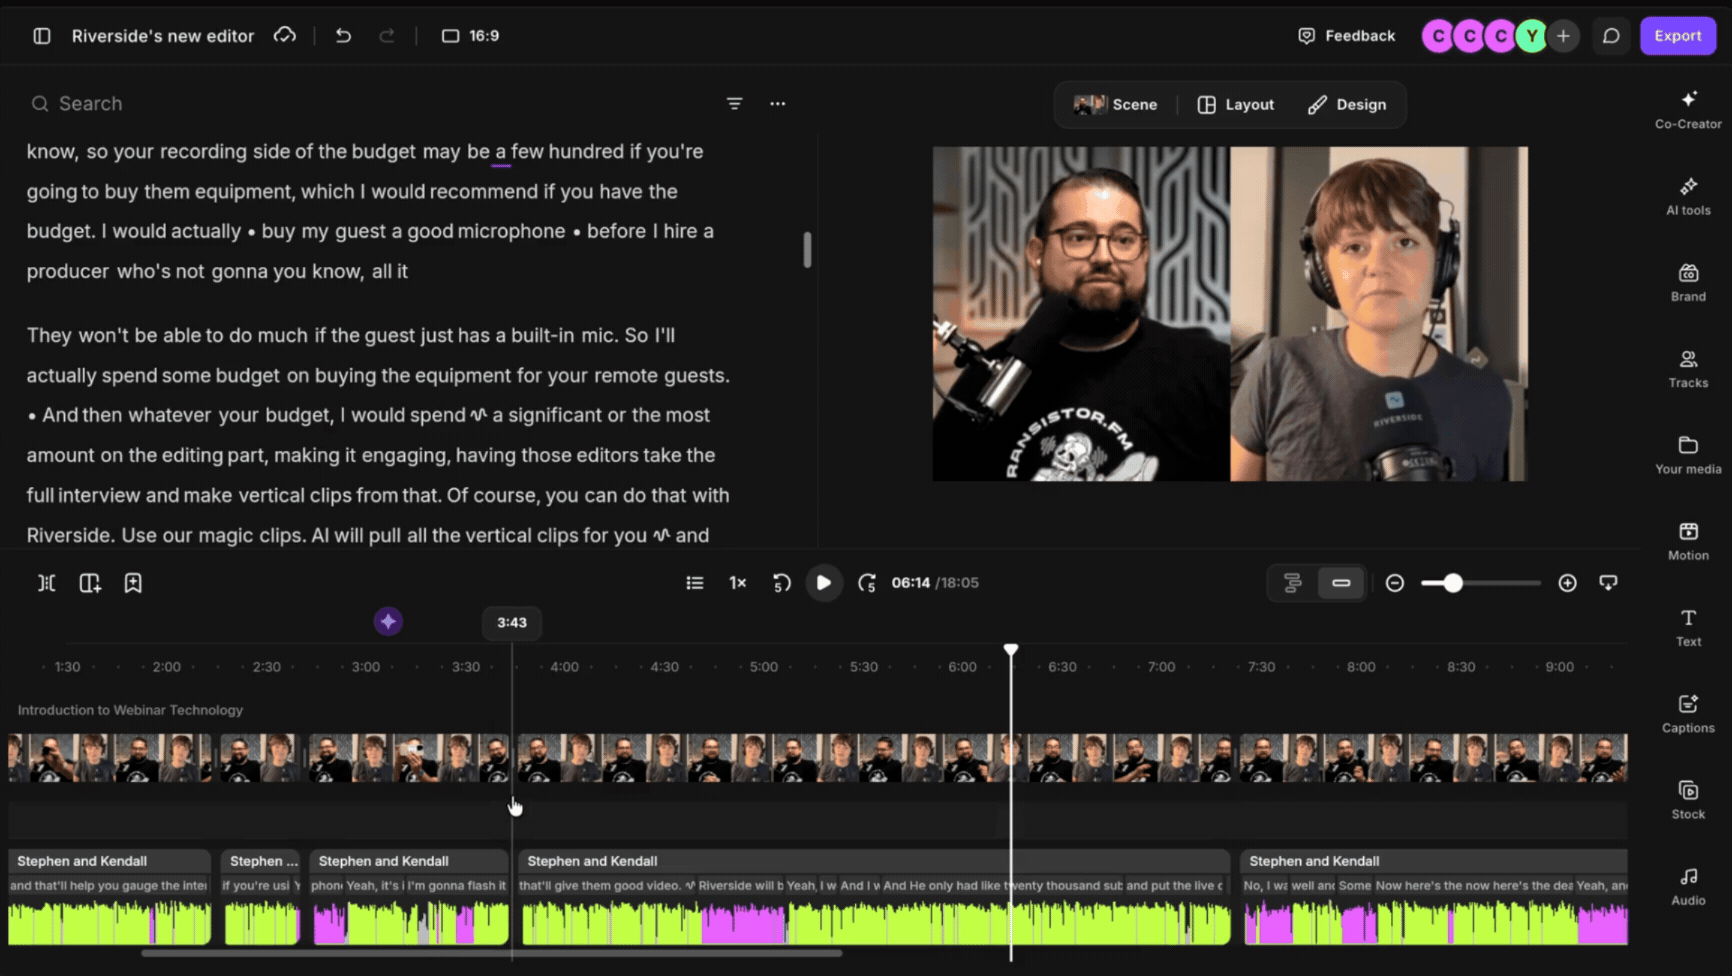Open the AI tools panel
The width and height of the screenshot is (1732, 976).
1688,196
